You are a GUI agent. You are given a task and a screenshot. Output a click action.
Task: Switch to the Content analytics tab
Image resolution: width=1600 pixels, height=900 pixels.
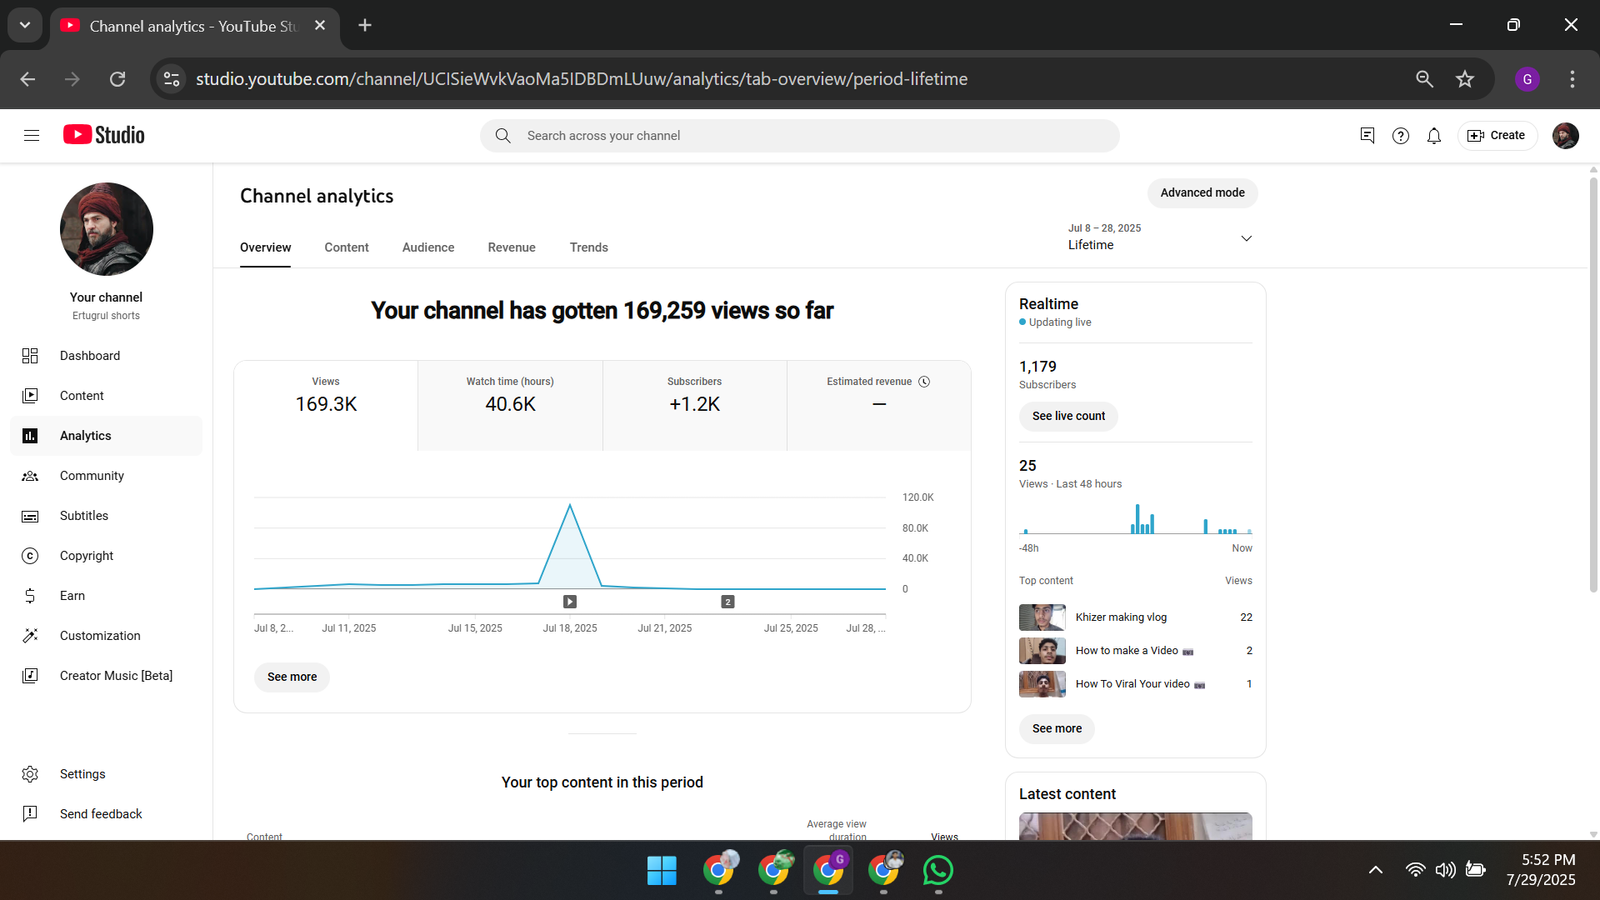click(x=346, y=247)
